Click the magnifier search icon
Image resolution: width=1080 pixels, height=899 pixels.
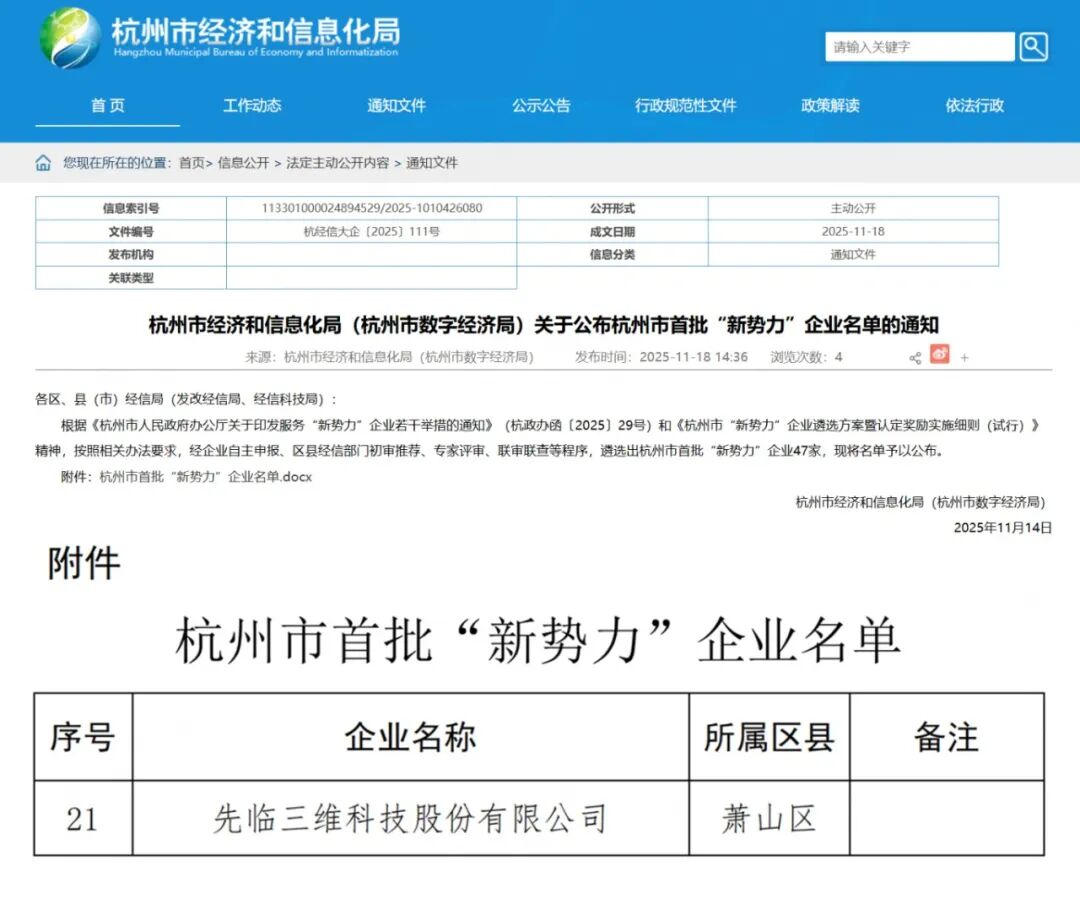tap(1034, 47)
